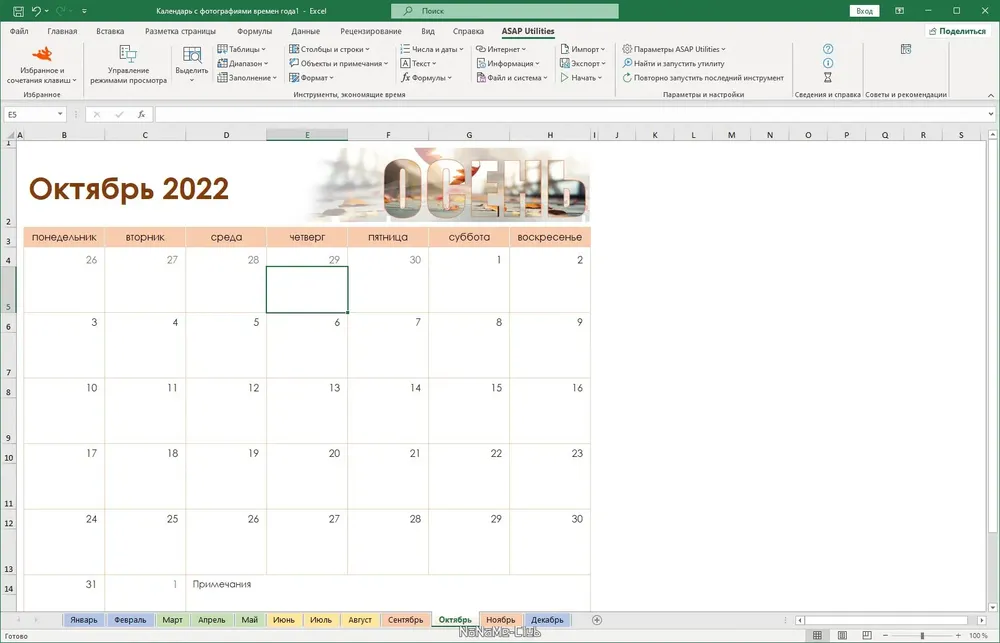The image size is (1000, 643).
Task: Click the question mark help icon
Action: (x=828, y=49)
